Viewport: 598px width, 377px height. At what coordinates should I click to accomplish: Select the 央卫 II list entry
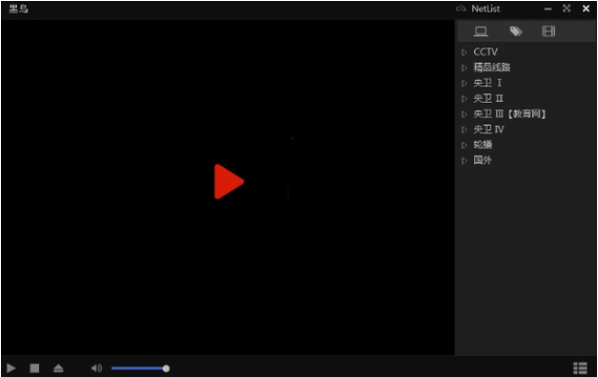click(489, 98)
